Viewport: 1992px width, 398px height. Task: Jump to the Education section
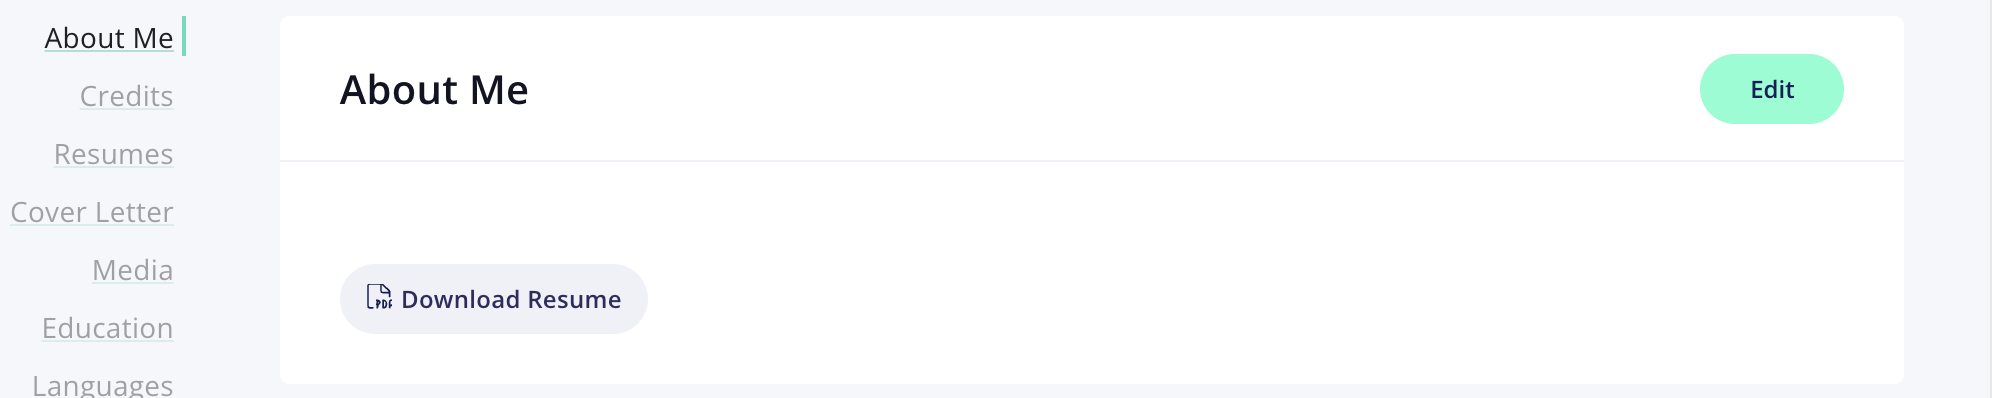(107, 328)
